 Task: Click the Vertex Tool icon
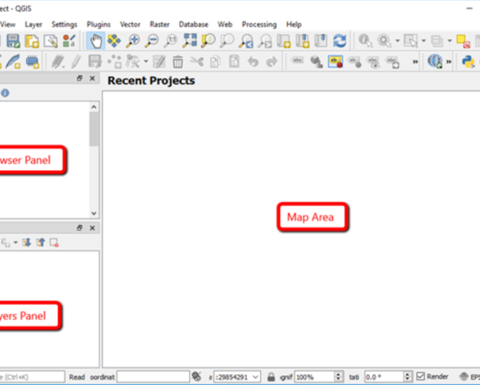133,62
